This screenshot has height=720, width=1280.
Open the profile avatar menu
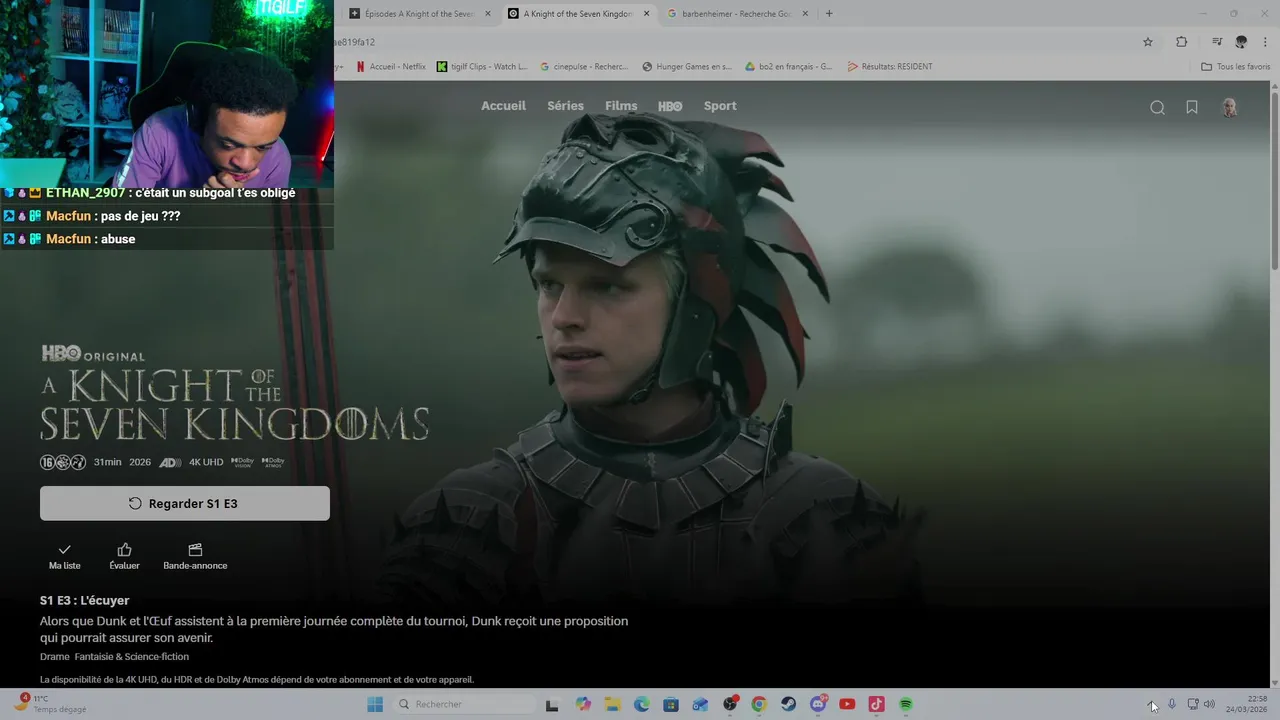pos(1230,107)
